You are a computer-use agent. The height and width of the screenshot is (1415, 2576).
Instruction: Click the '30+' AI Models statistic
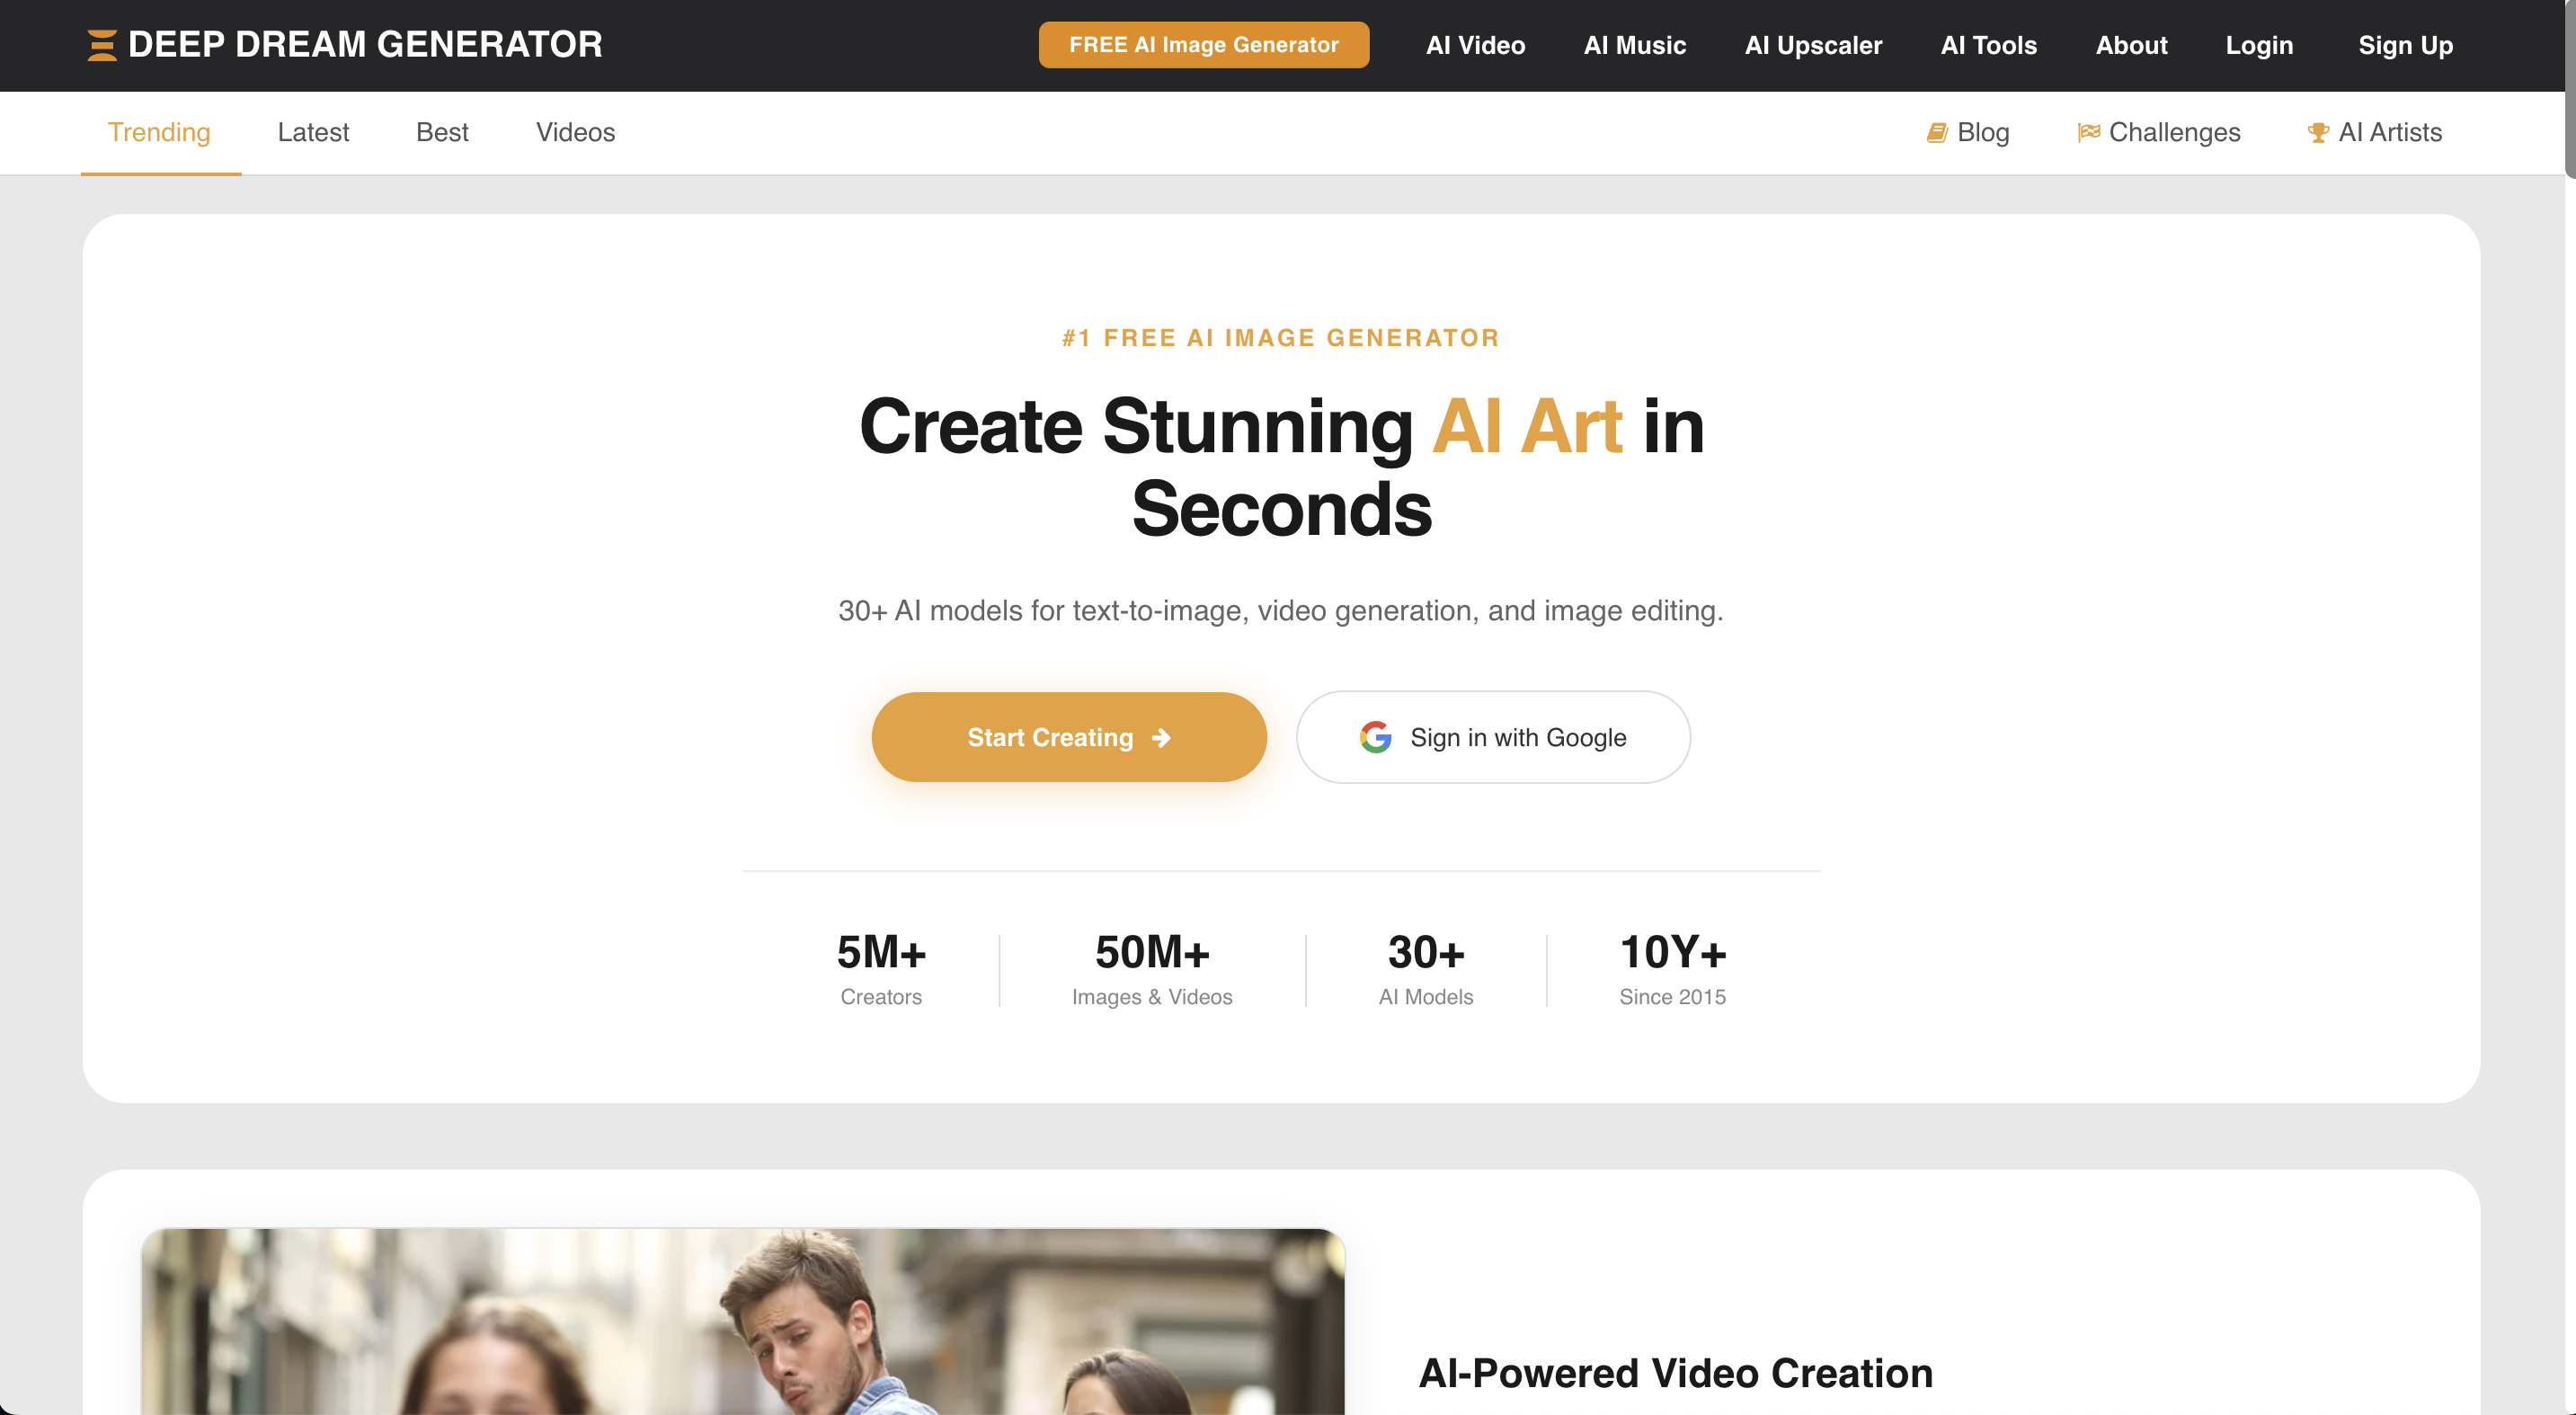click(1426, 952)
